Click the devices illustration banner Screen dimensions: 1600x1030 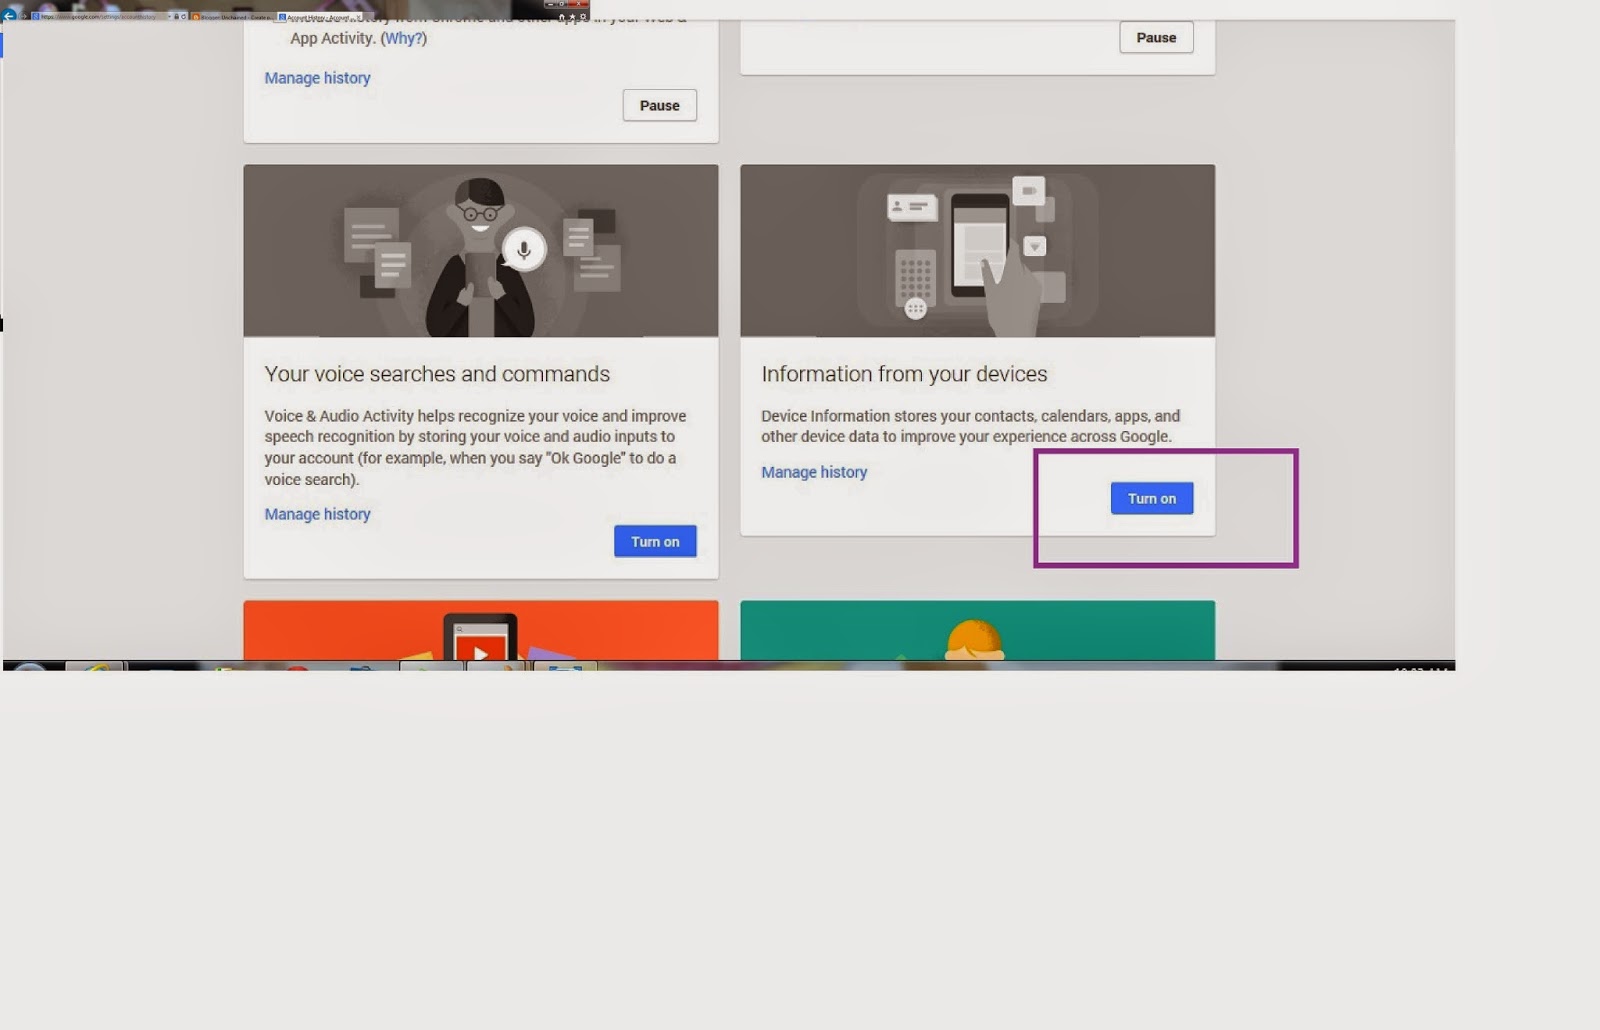click(978, 251)
